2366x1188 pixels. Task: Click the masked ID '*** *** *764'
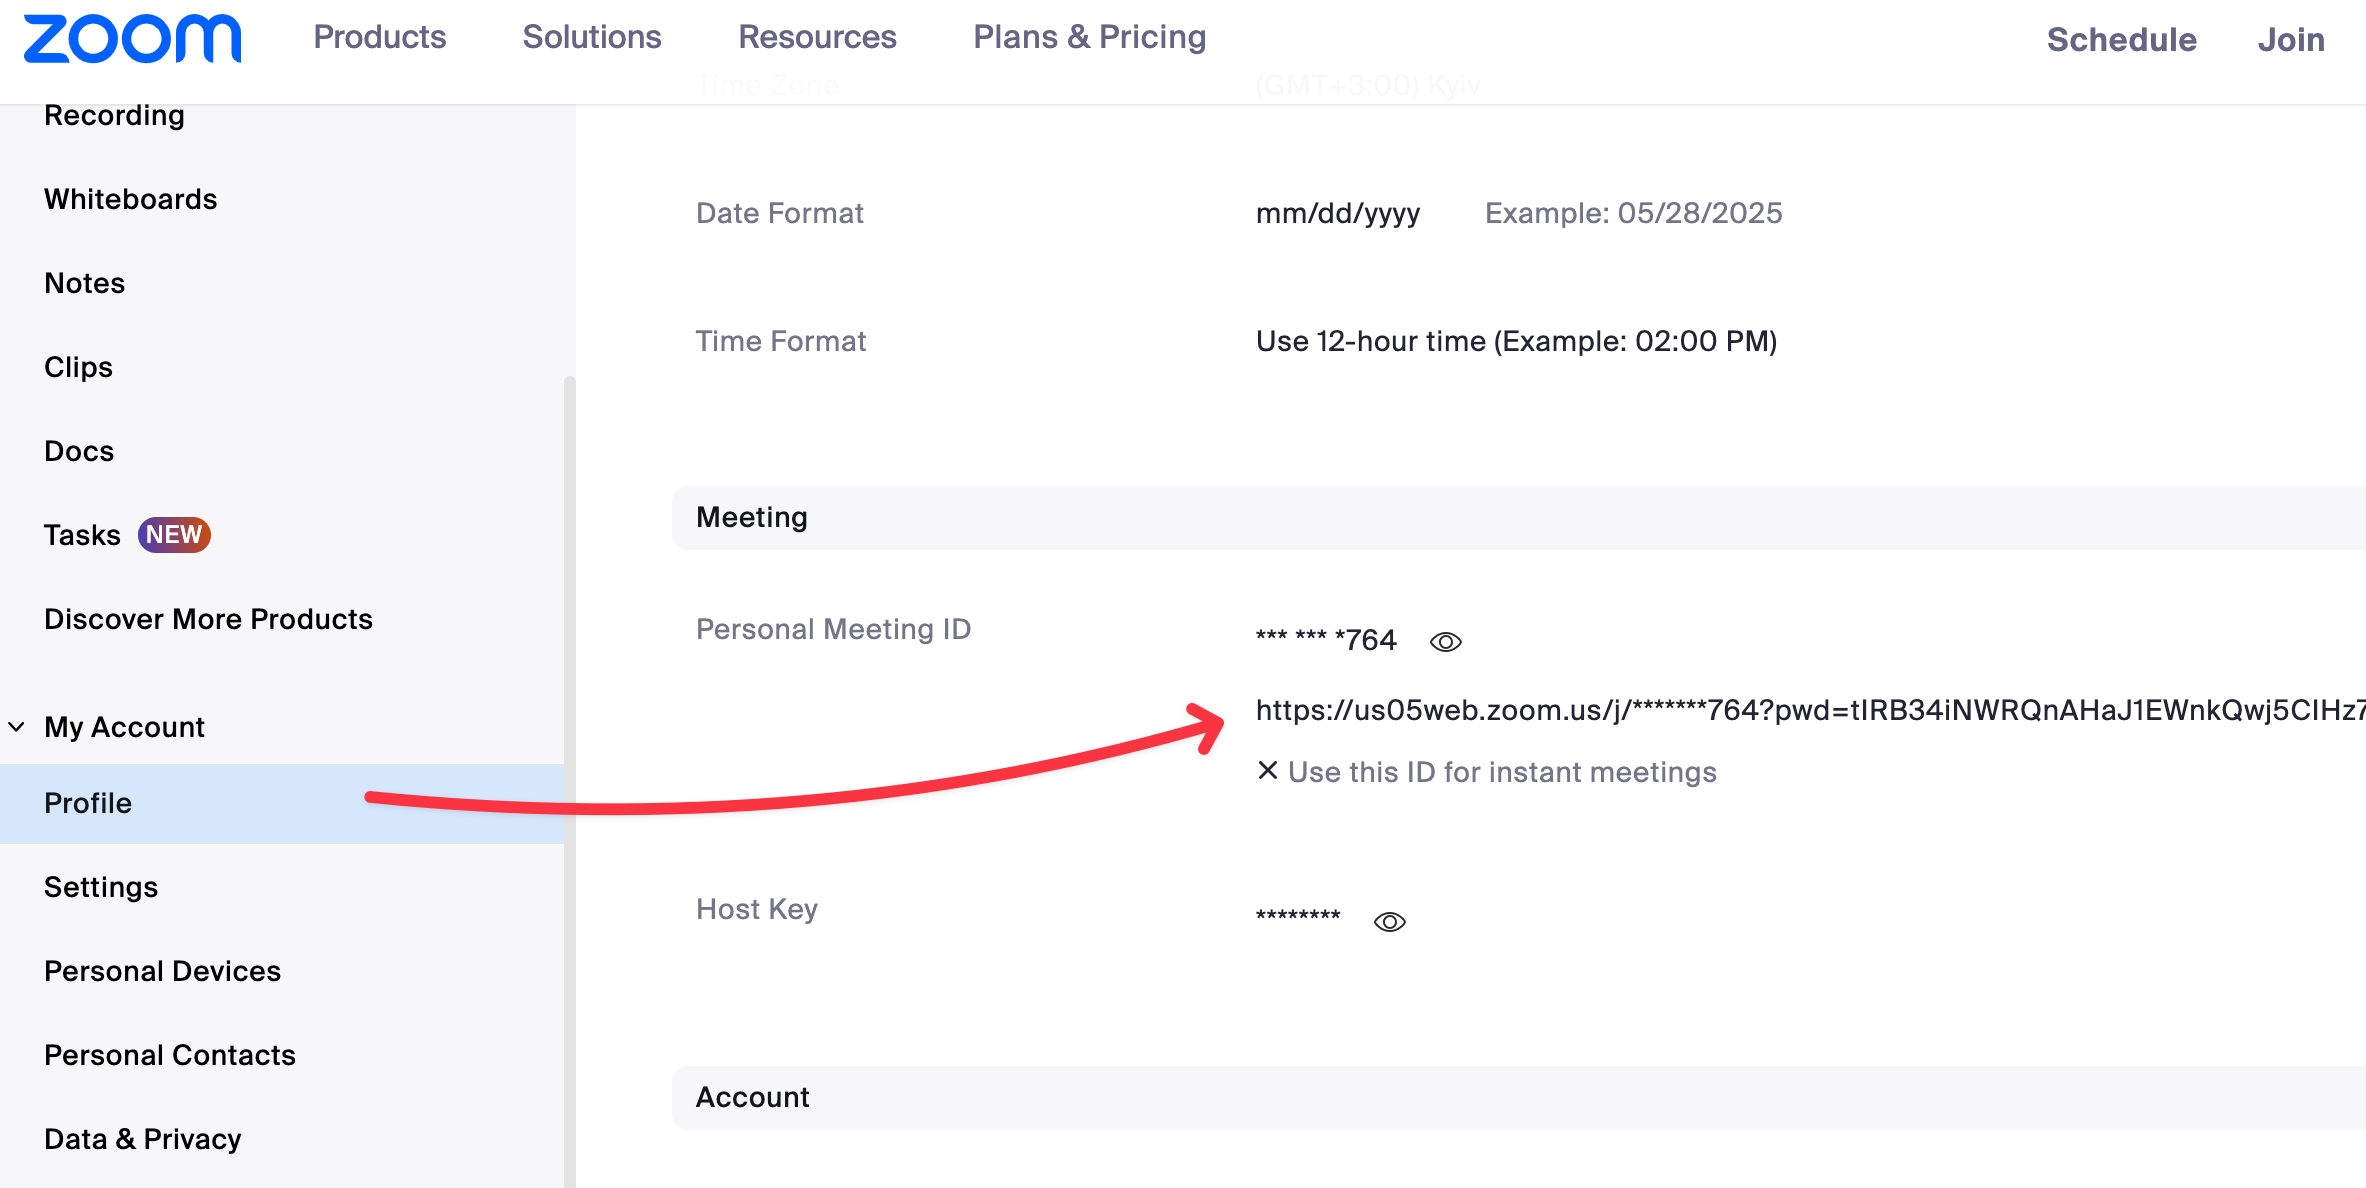1326,639
